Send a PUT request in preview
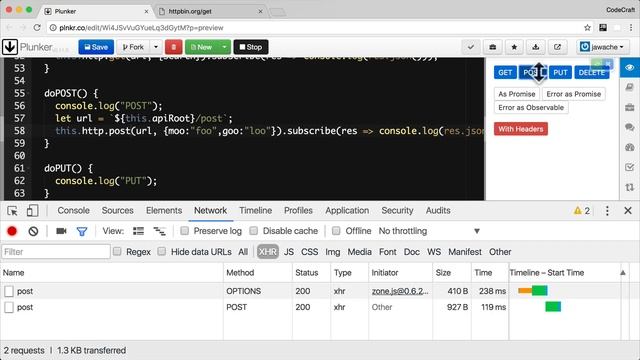 click(560, 73)
